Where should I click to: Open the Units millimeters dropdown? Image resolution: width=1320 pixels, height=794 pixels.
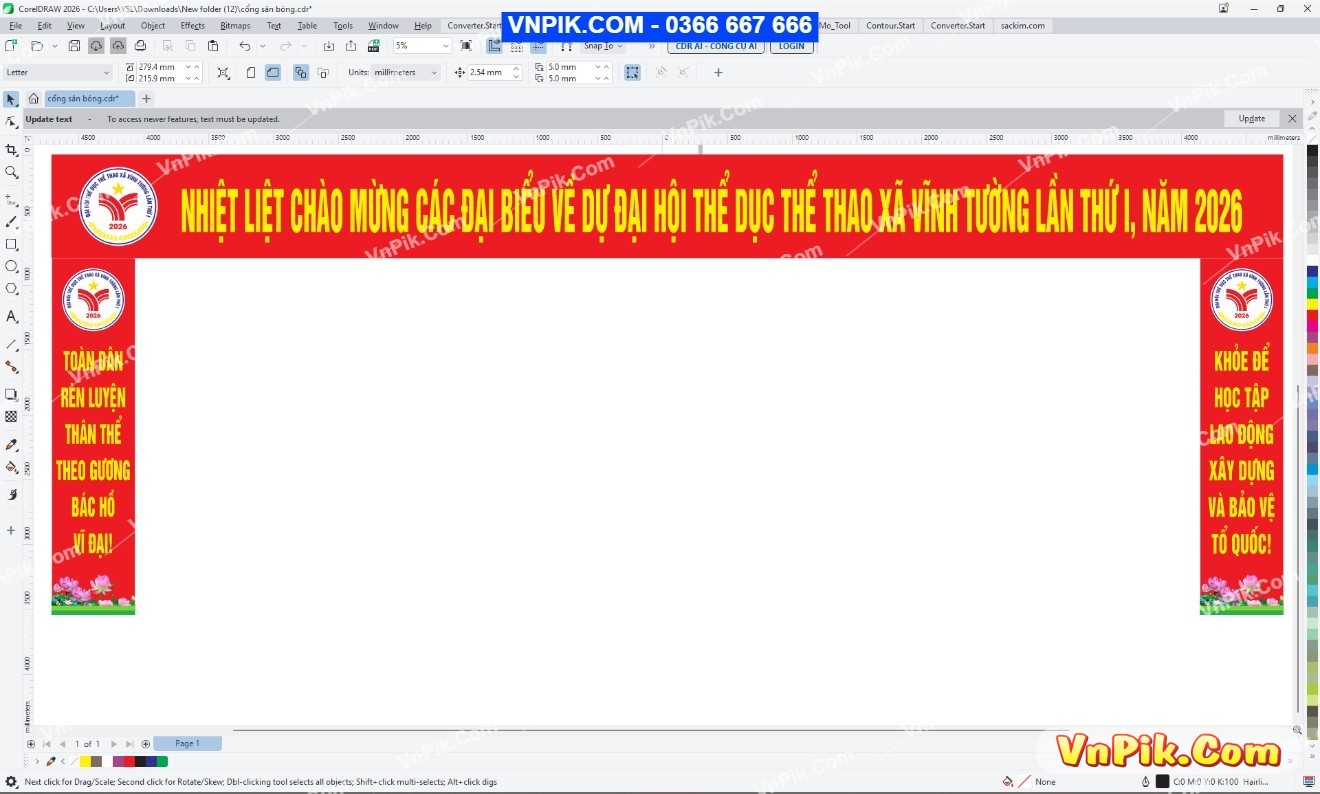(434, 73)
